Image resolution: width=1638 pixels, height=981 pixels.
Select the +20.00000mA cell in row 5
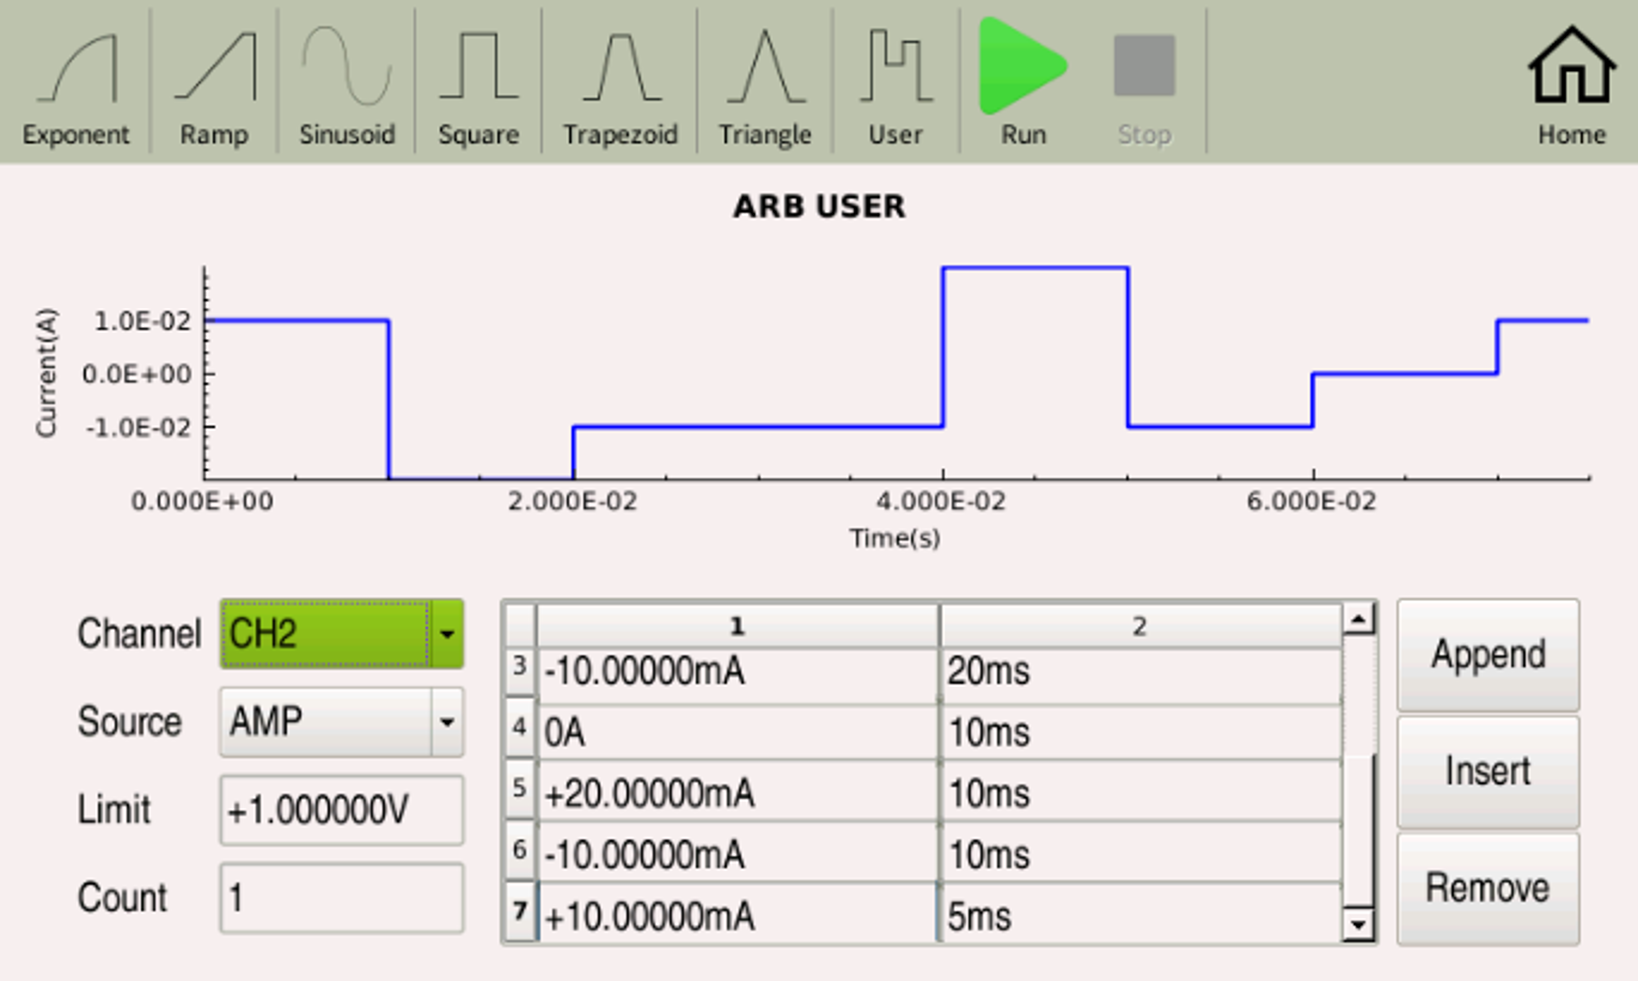click(737, 794)
